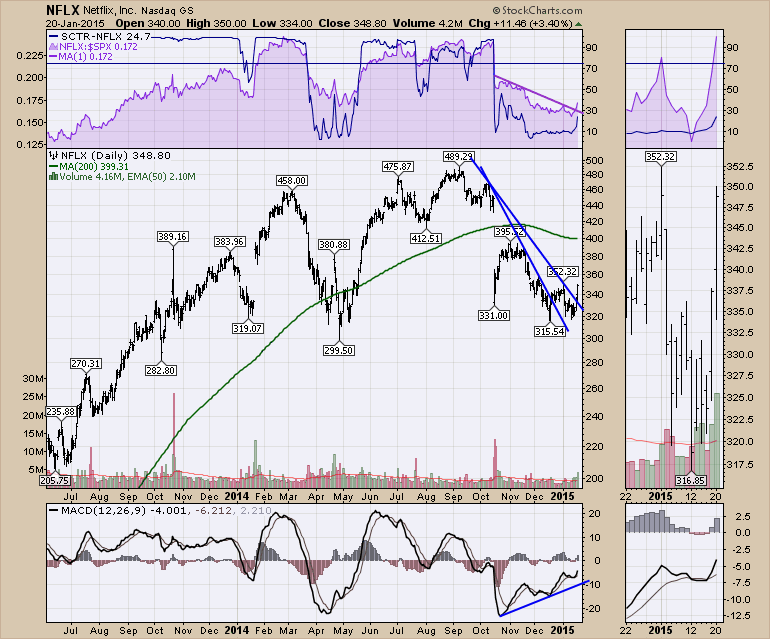Click the 331.00 low price label
770x639 pixels.
click(x=494, y=315)
